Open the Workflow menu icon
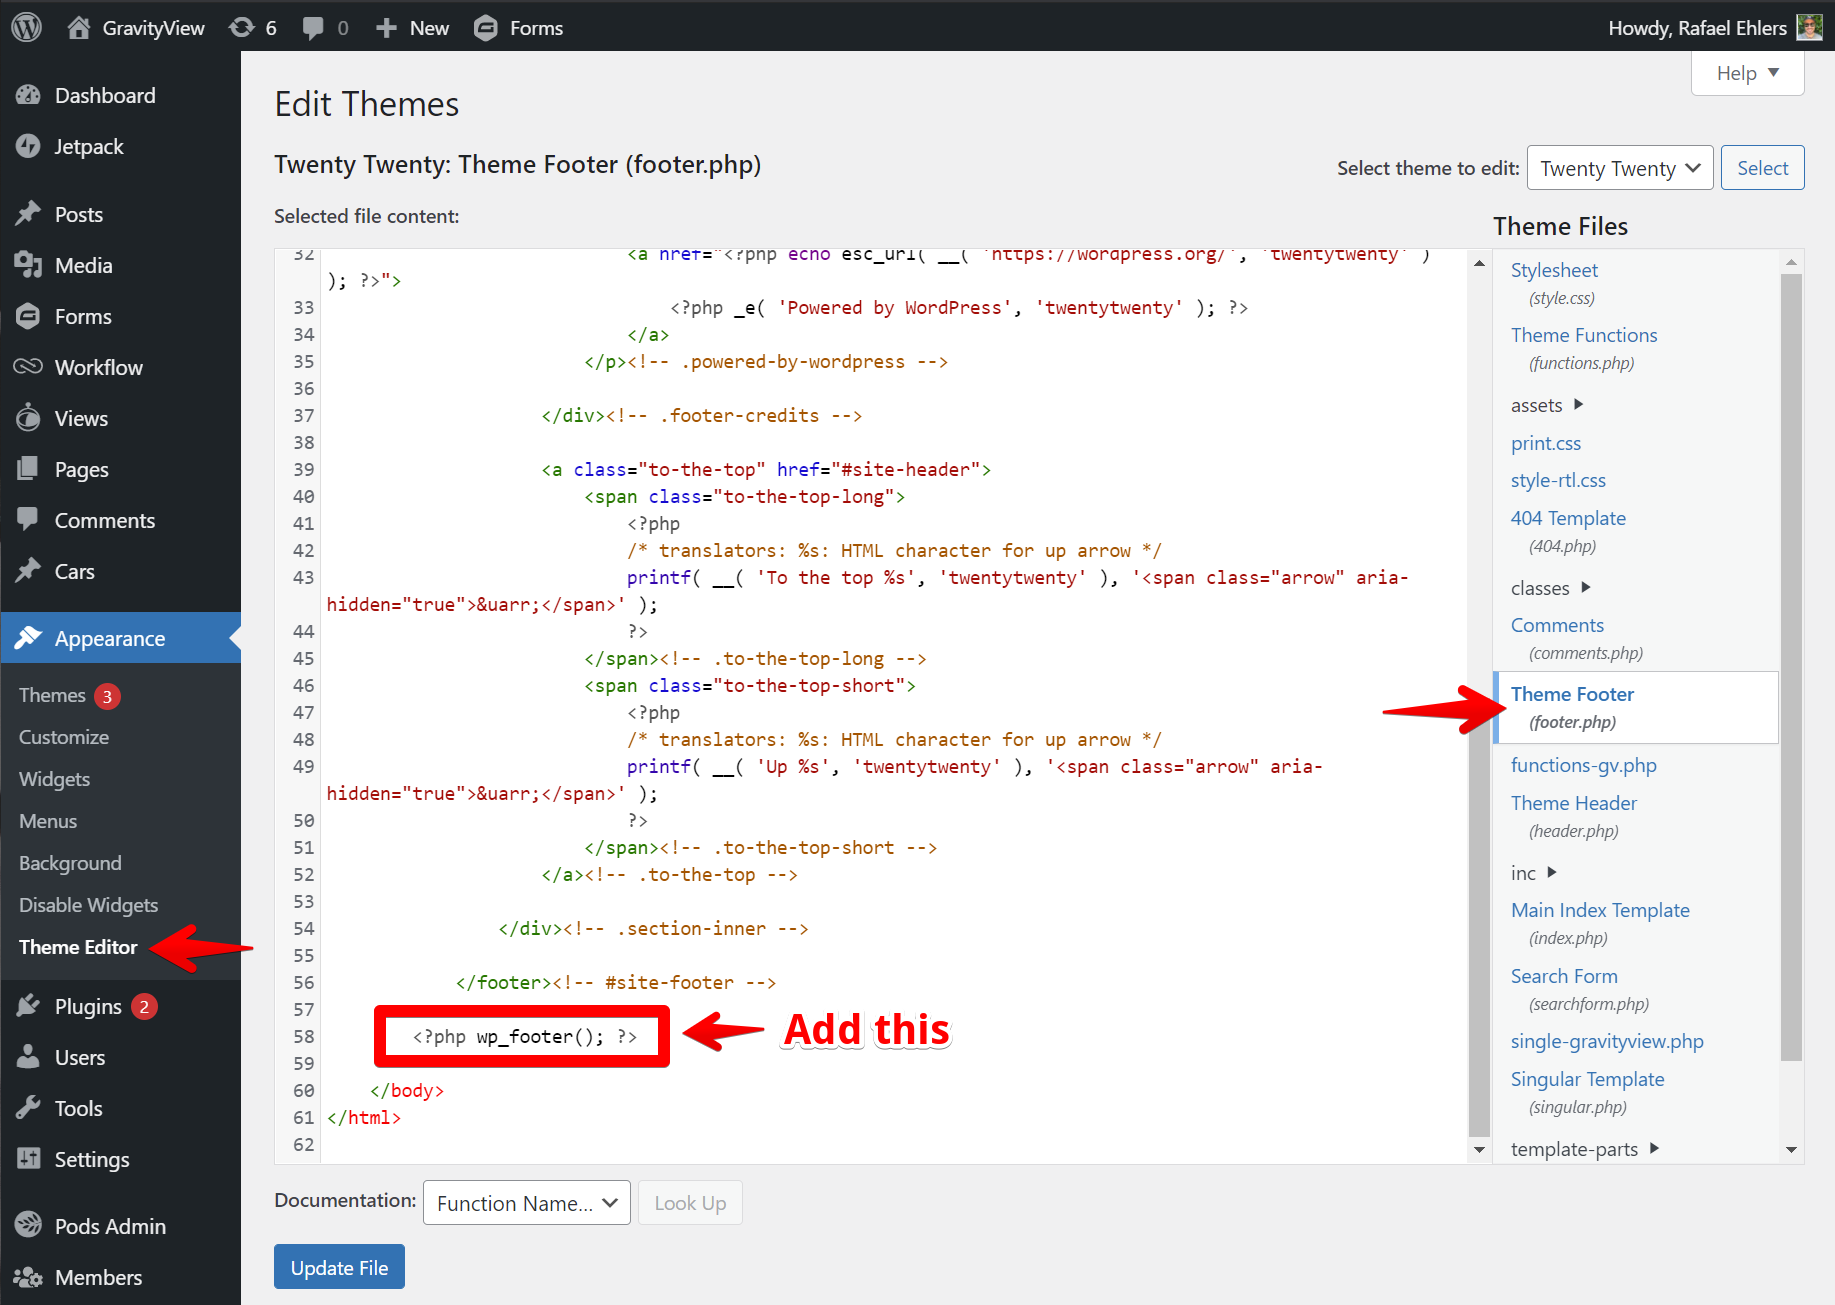 tap(28, 367)
